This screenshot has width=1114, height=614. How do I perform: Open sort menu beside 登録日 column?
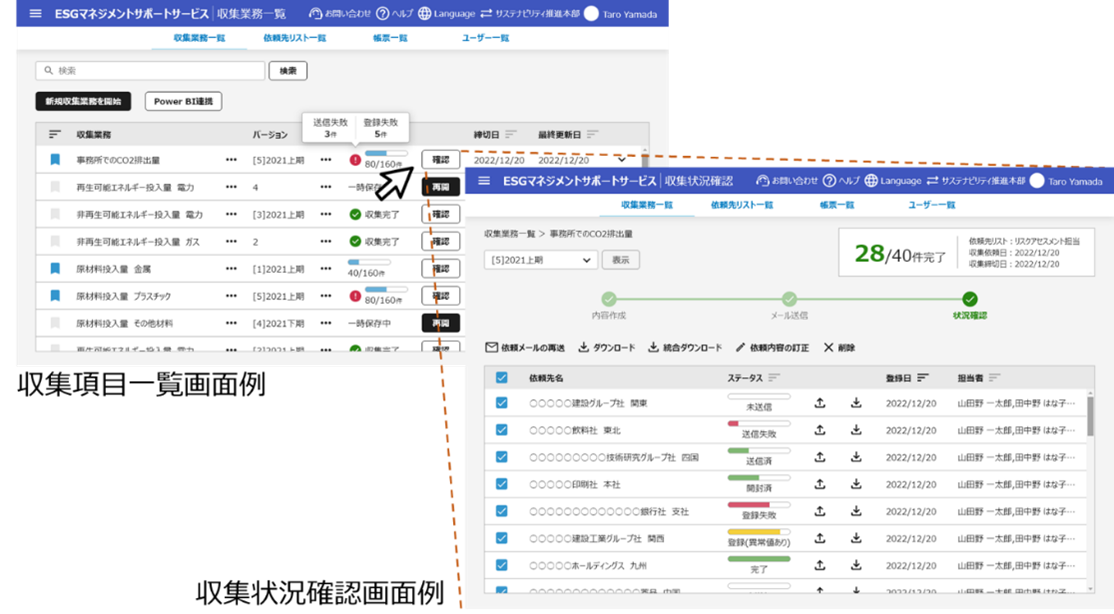(x=922, y=377)
